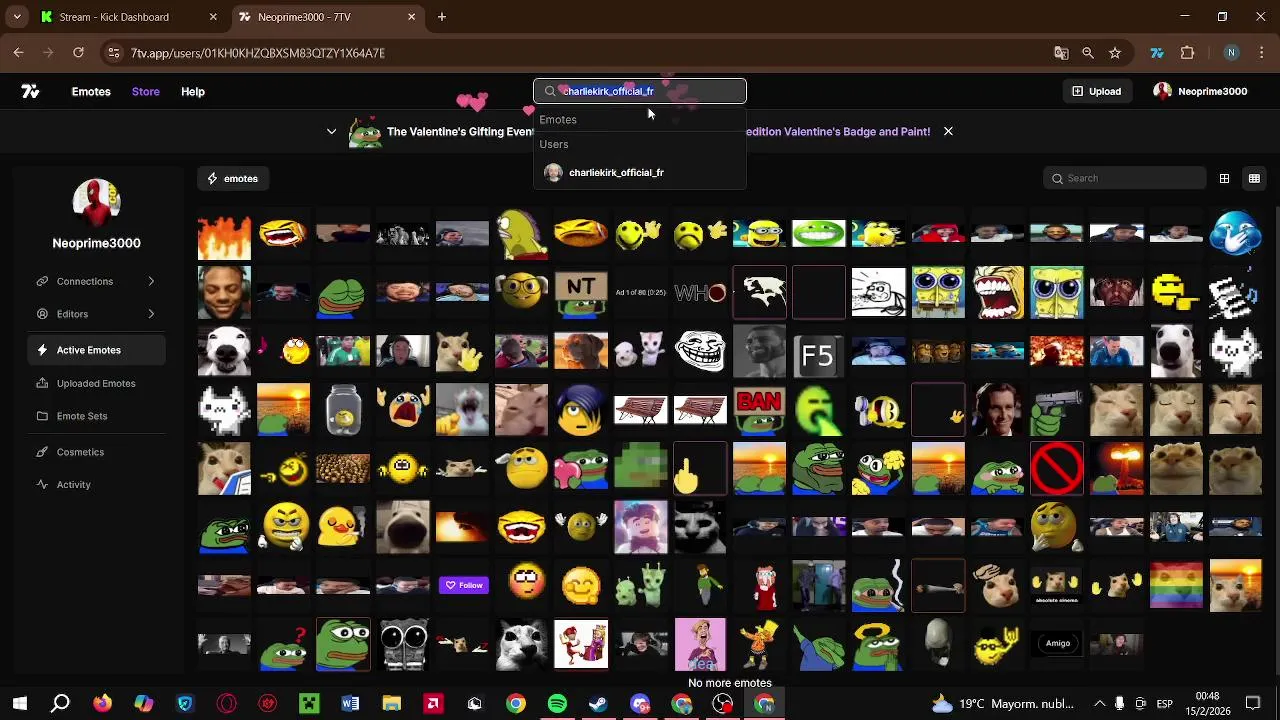Open the tab search dropdown
The image size is (1280, 720).
coord(18,17)
